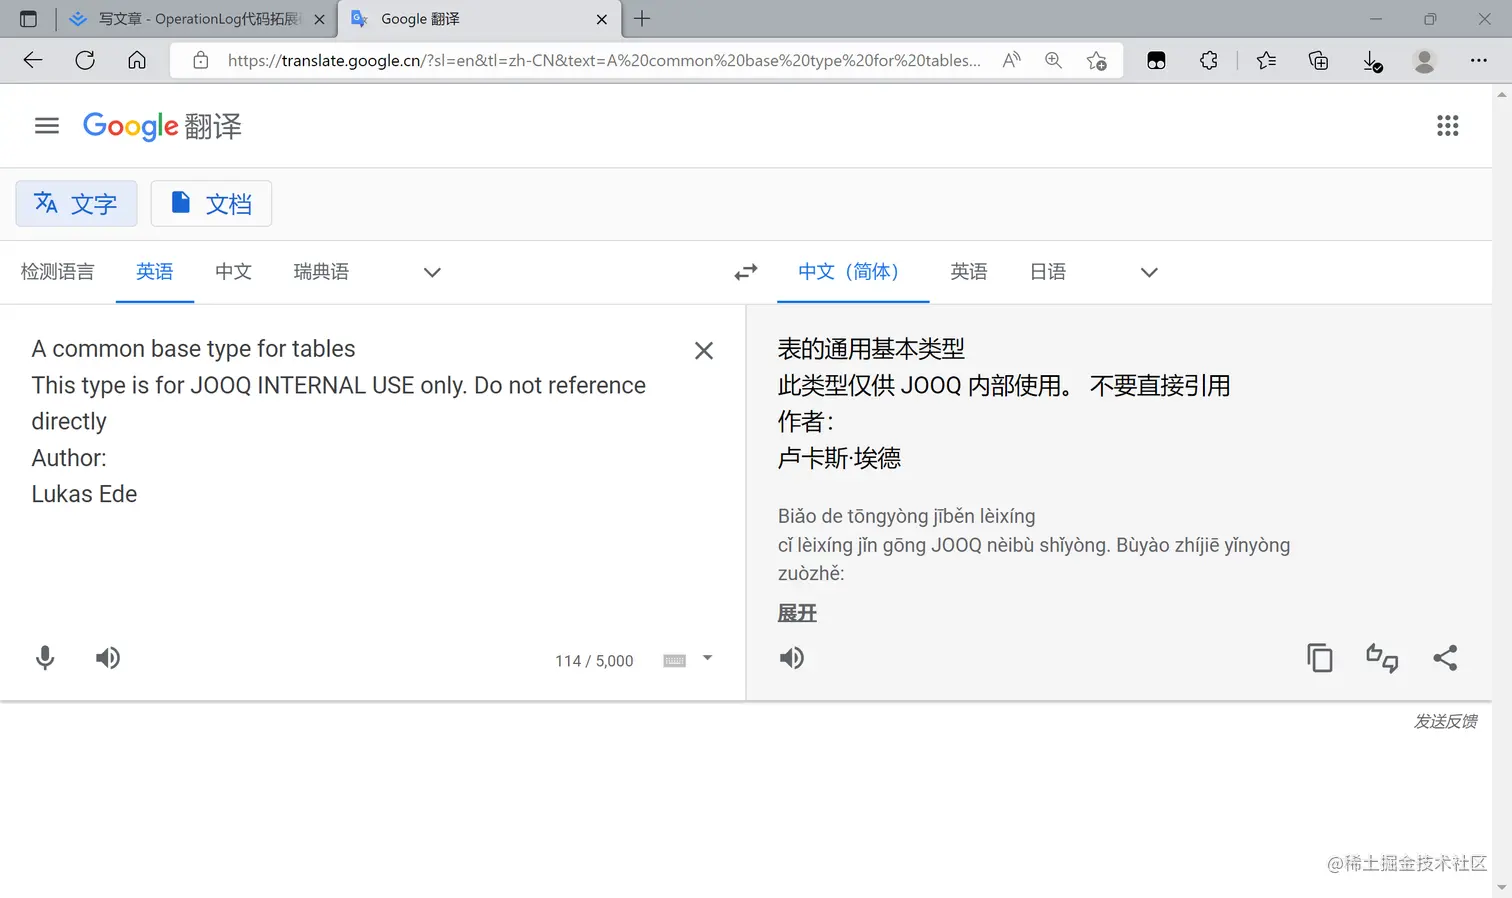The height and width of the screenshot is (898, 1512).
Task: Open the favorites list
Action: 1266,60
